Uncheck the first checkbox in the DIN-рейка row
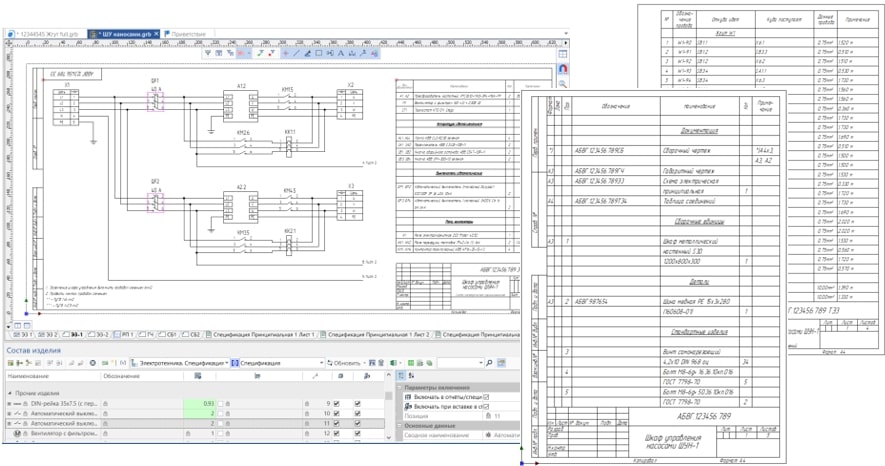 [337, 404]
